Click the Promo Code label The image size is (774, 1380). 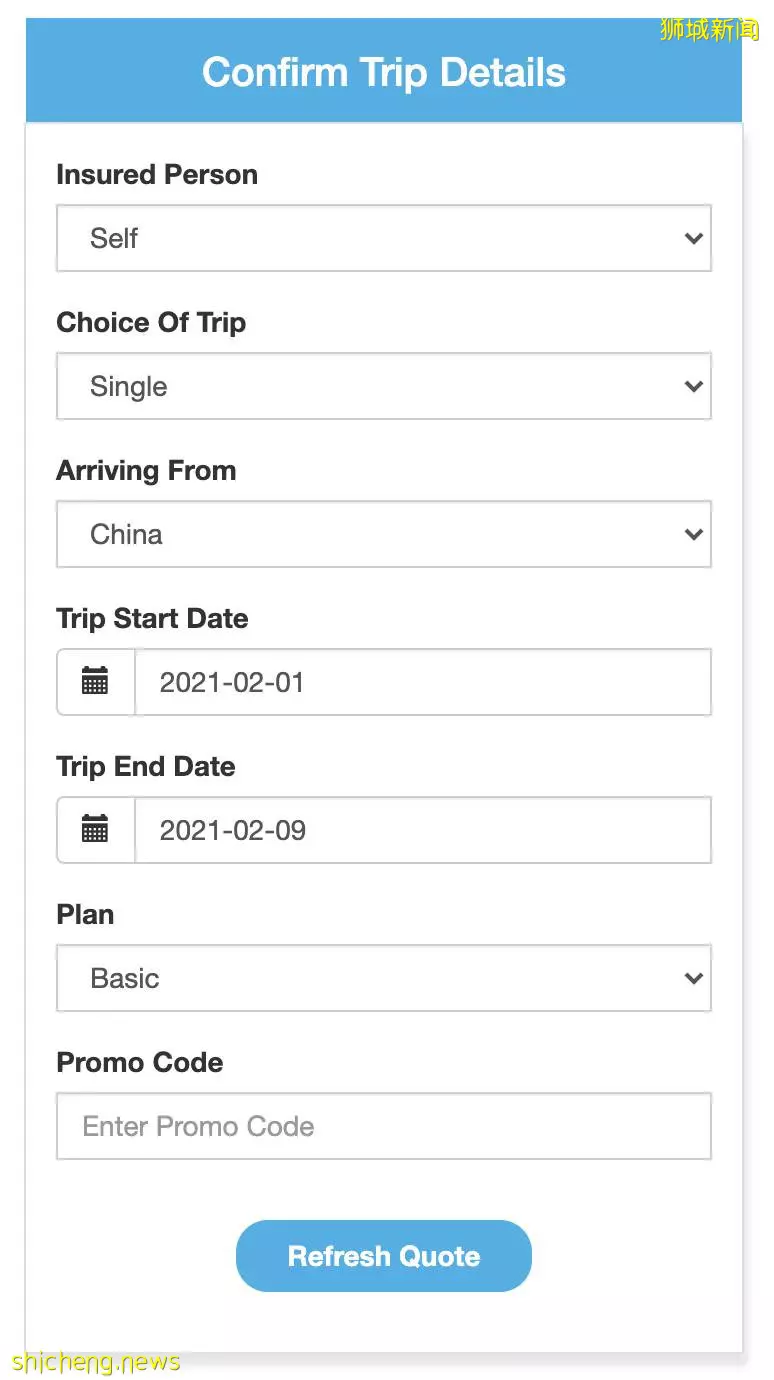click(x=140, y=1062)
